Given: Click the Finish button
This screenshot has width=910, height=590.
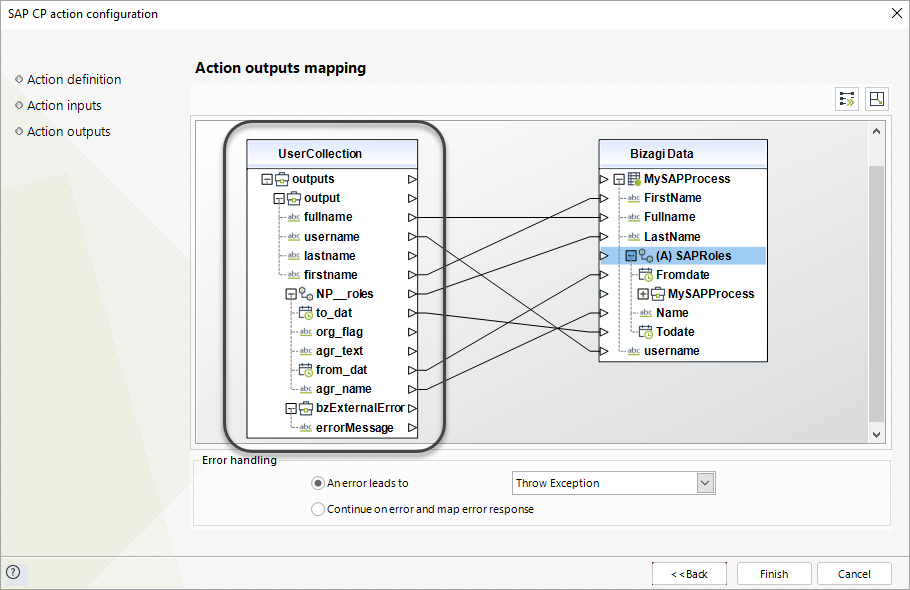Looking at the screenshot, I should [x=773, y=574].
